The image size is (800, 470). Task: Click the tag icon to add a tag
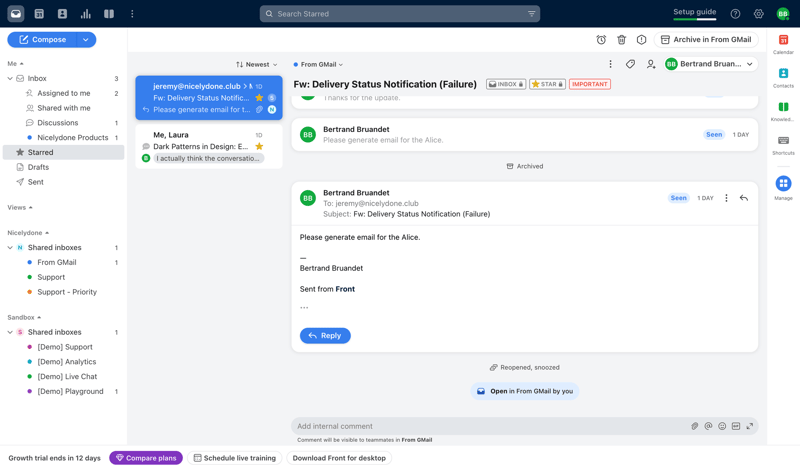click(x=631, y=64)
